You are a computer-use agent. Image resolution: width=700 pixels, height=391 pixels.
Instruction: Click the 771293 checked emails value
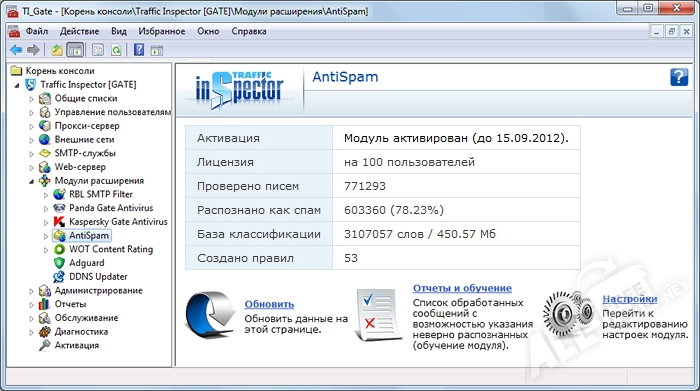(x=365, y=186)
